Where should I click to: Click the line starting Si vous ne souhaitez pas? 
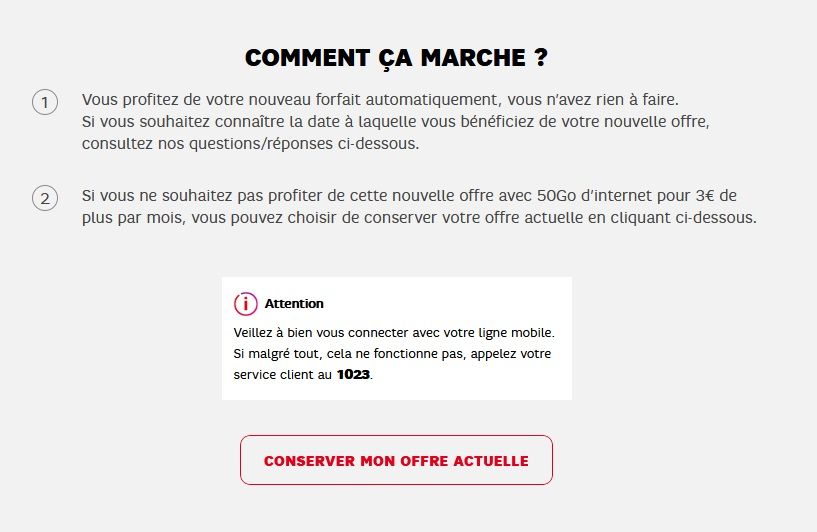click(x=409, y=195)
